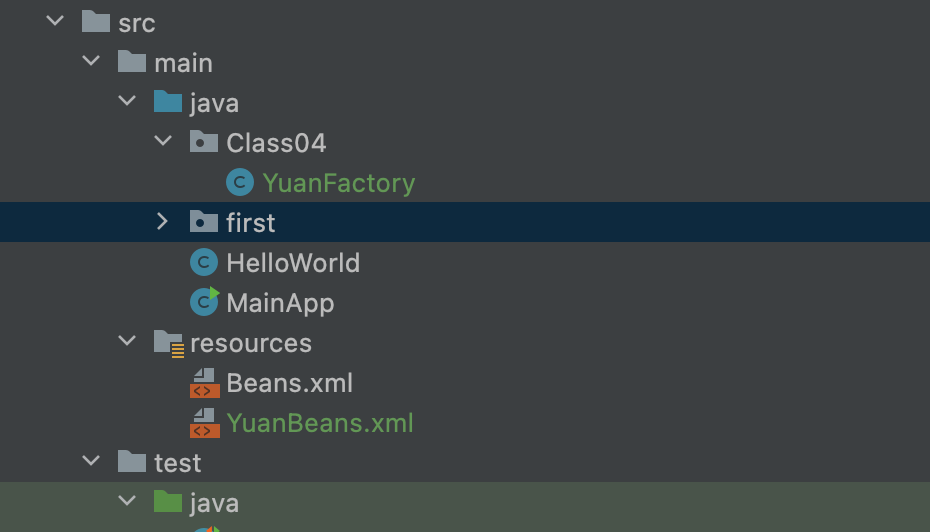
Task: Collapse the blue java source folder chevron
Action: coord(127,101)
